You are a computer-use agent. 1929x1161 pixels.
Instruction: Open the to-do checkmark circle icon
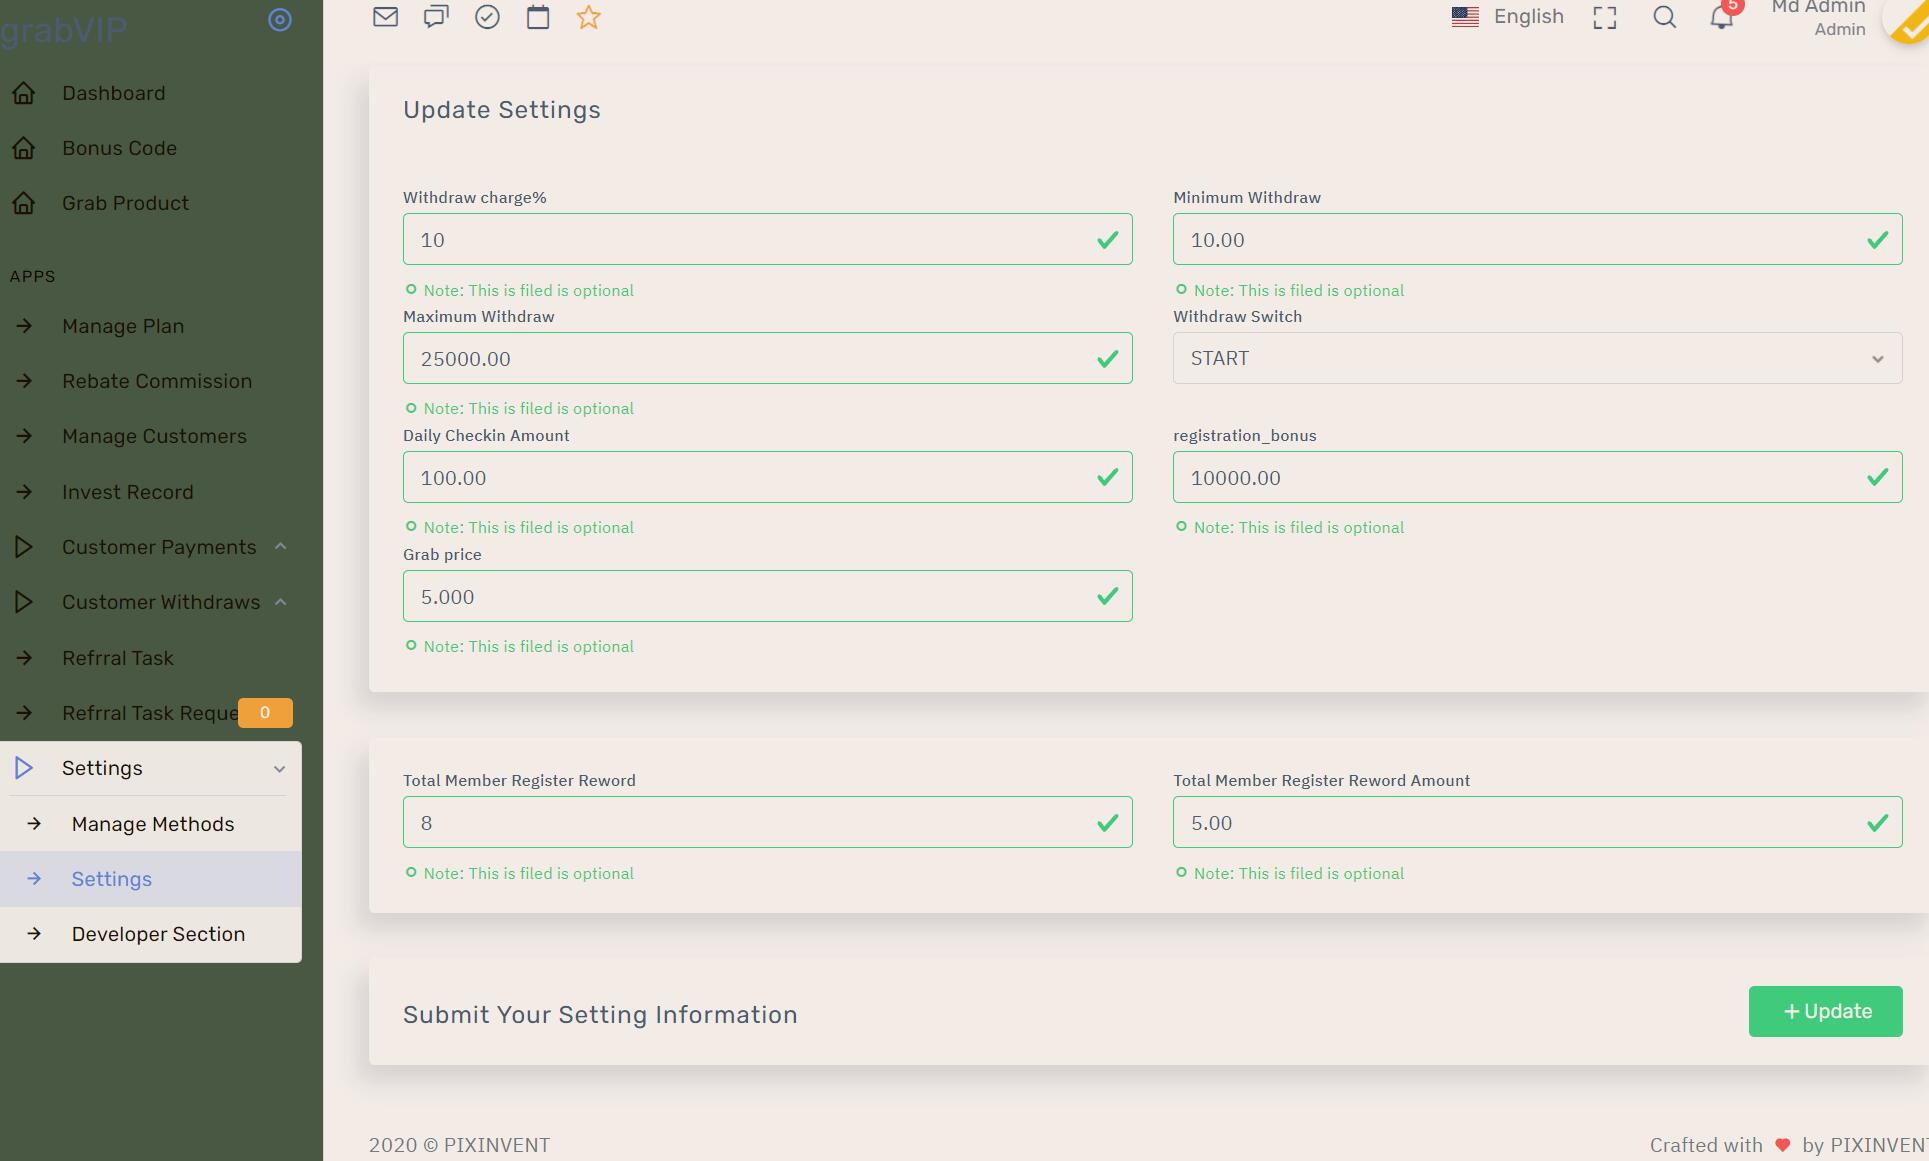(487, 17)
